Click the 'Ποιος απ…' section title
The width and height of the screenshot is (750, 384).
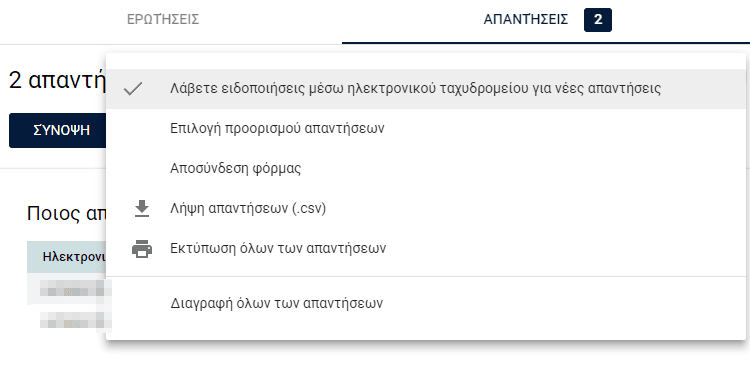66,213
